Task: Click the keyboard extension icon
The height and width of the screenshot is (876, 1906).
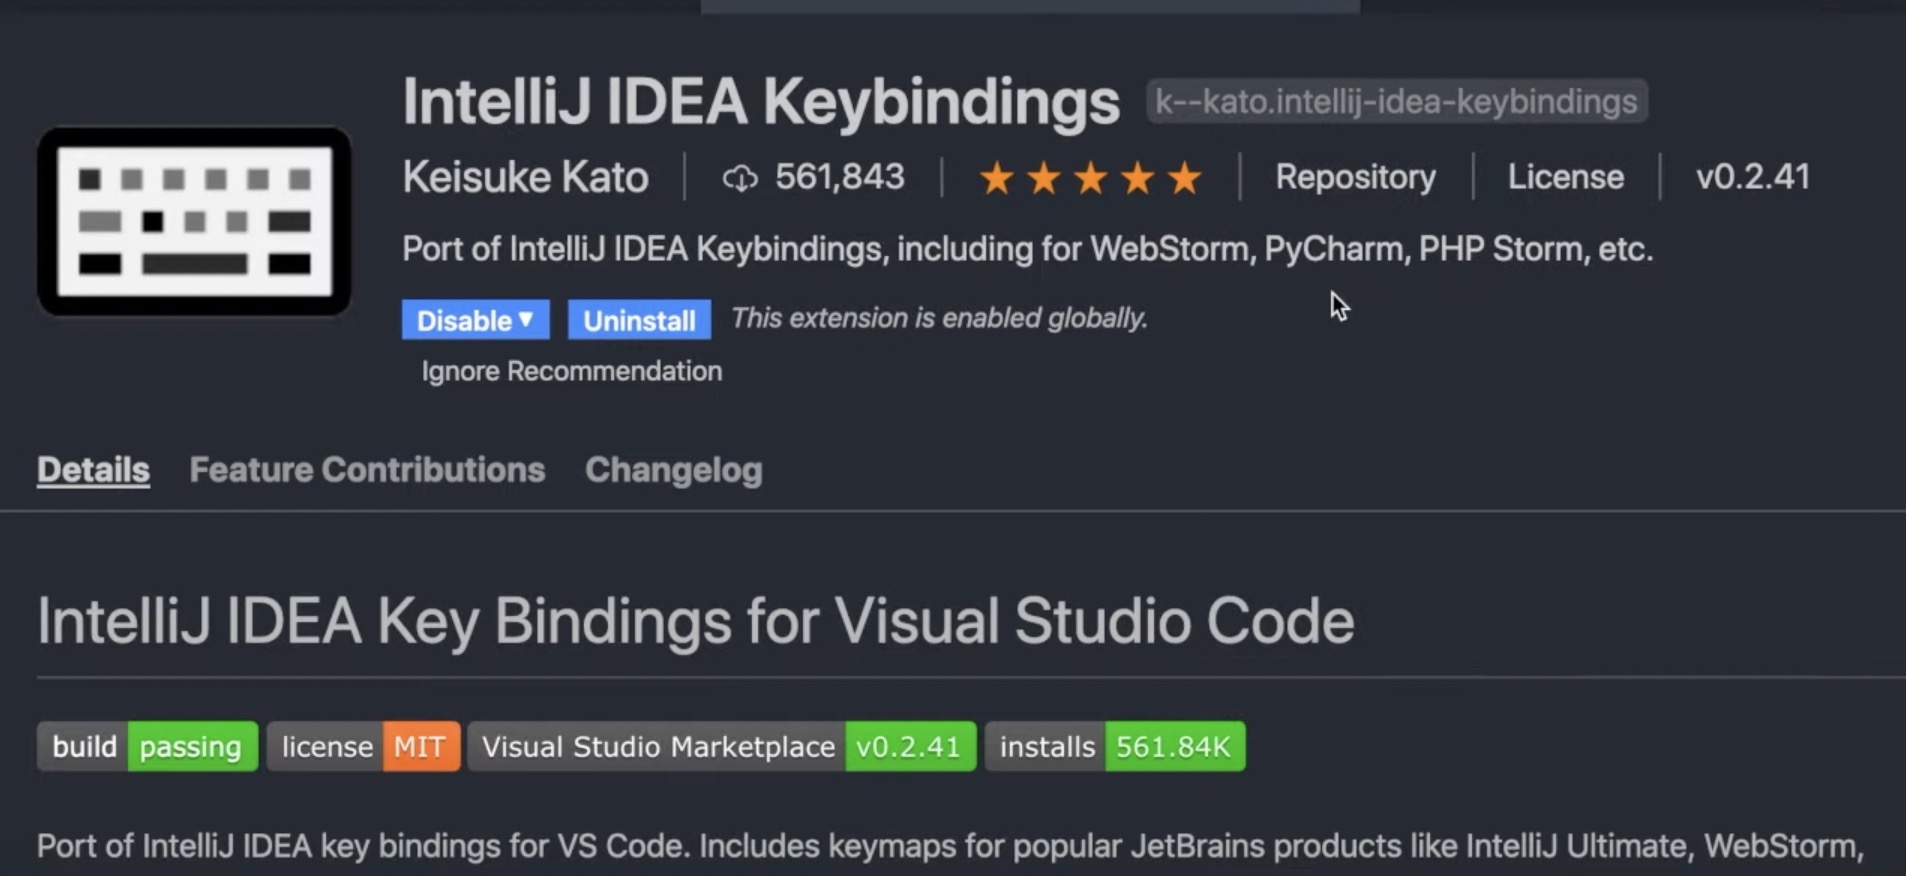Action: tap(194, 221)
